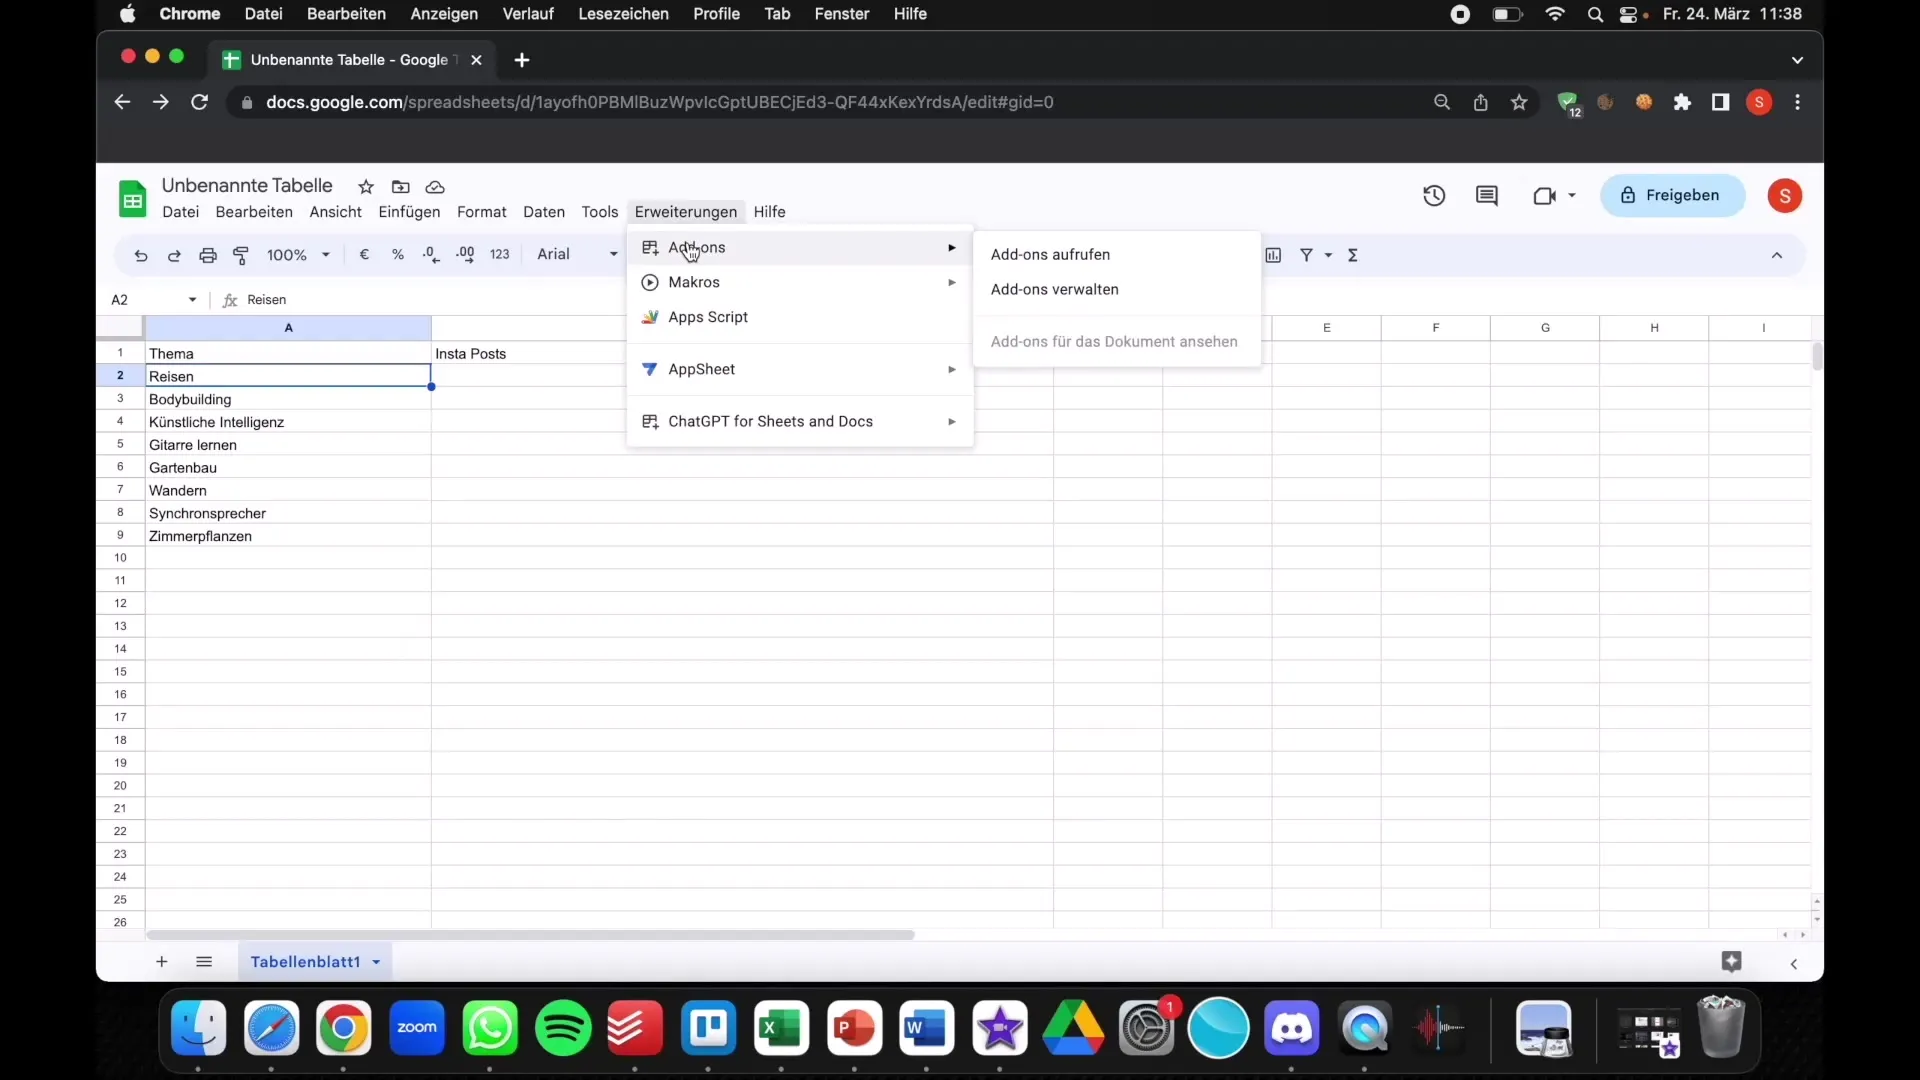This screenshot has height=1080, width=1920.
Task: Click the Freigeben share button
Action: pyautogui.click(x=1672, y=196)
